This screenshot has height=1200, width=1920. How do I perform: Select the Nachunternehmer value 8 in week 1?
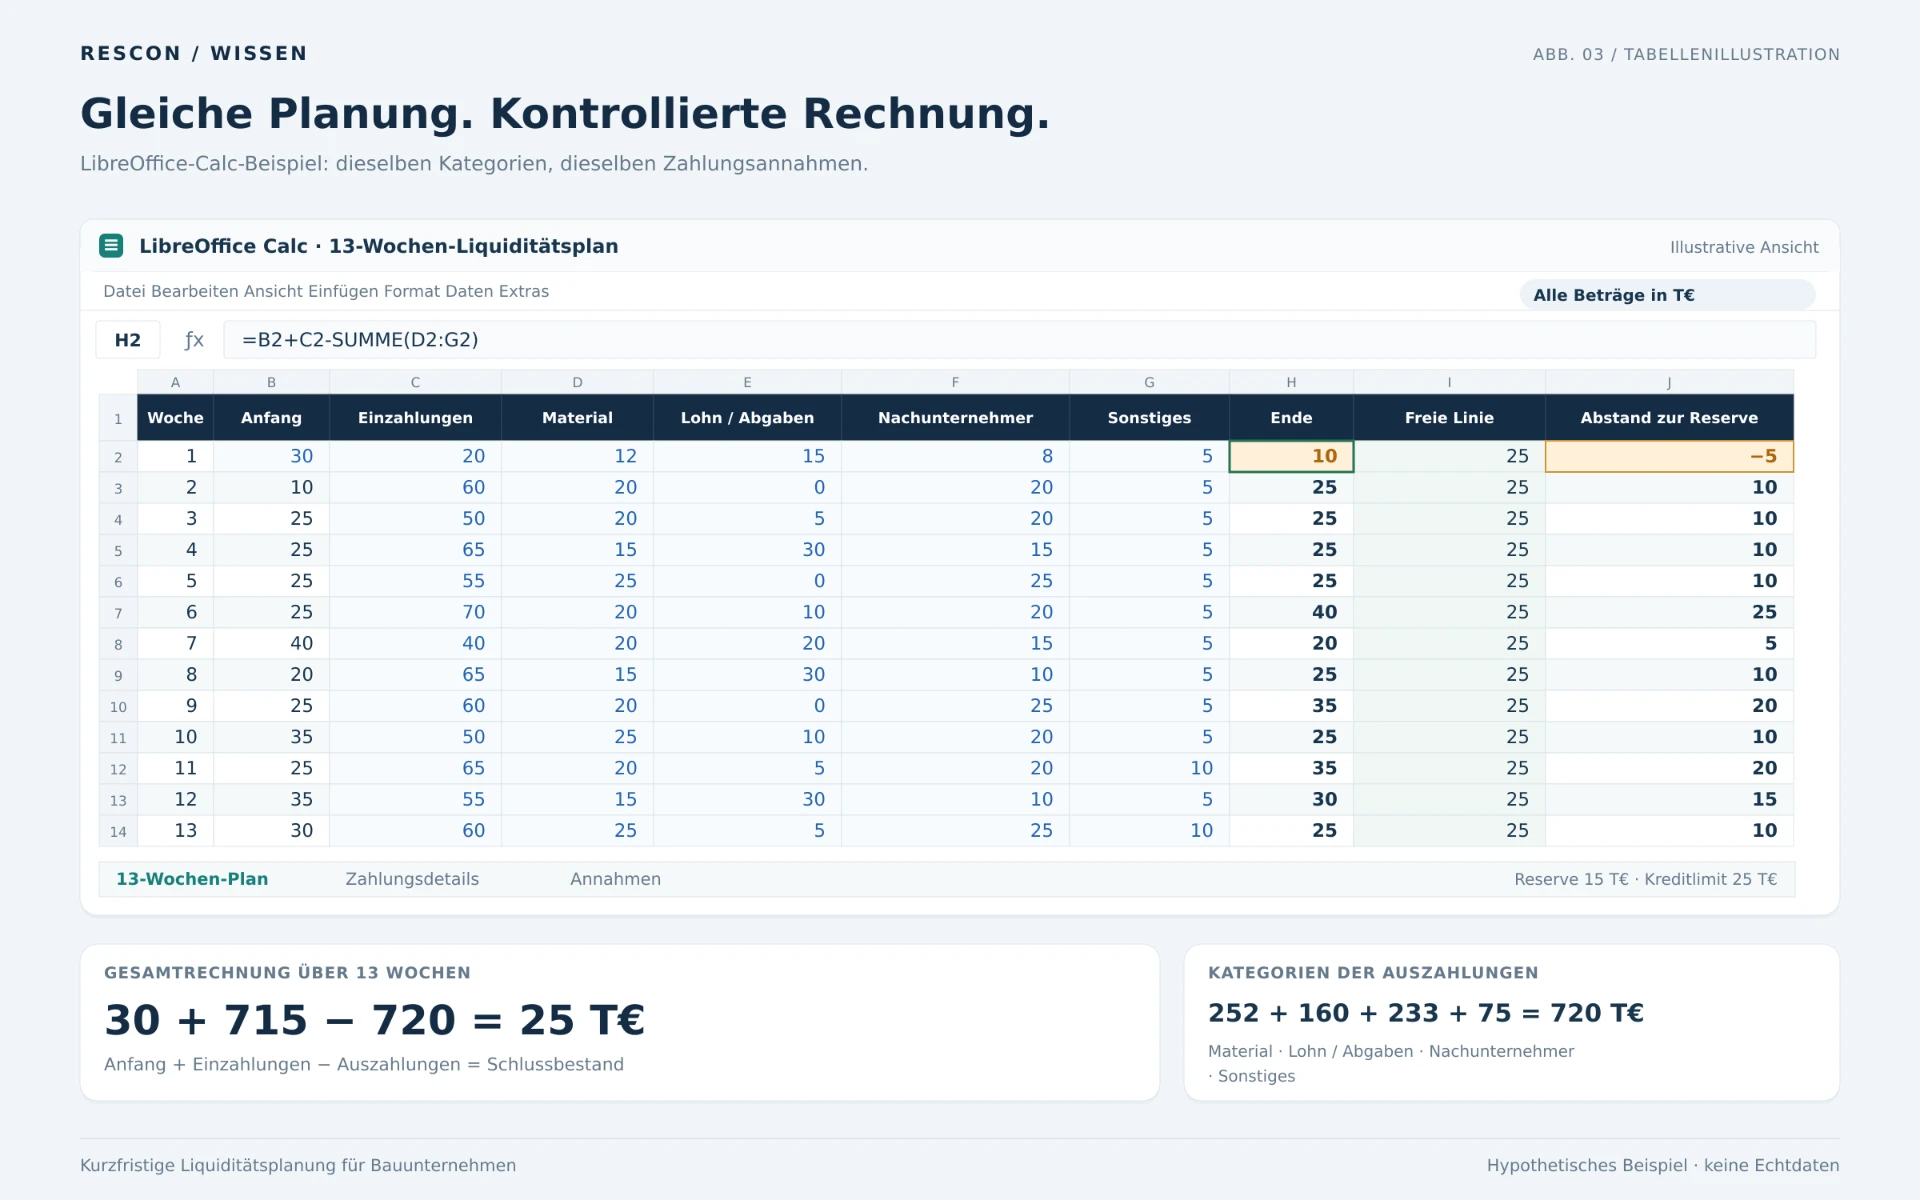[955, 456]
